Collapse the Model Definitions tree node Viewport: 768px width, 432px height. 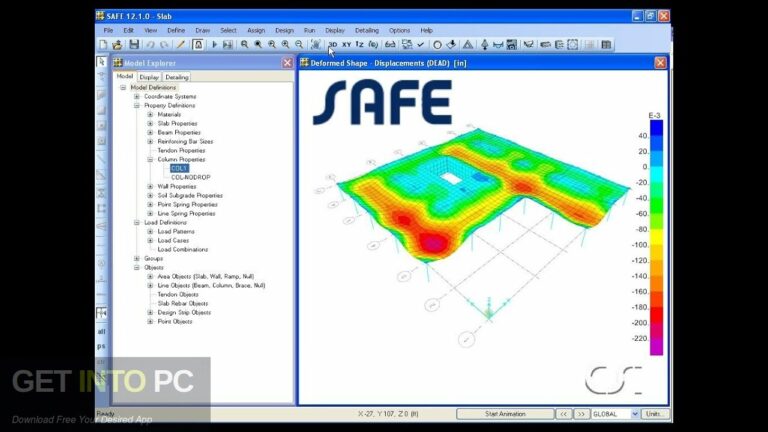point(123,88)
